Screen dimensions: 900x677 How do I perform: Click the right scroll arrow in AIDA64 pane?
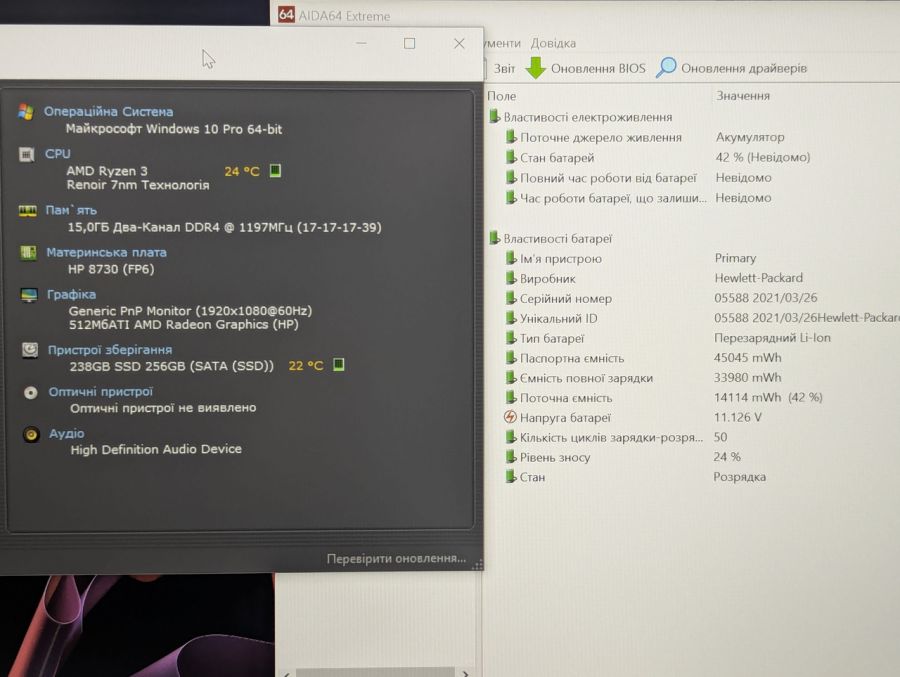[465, 673]
